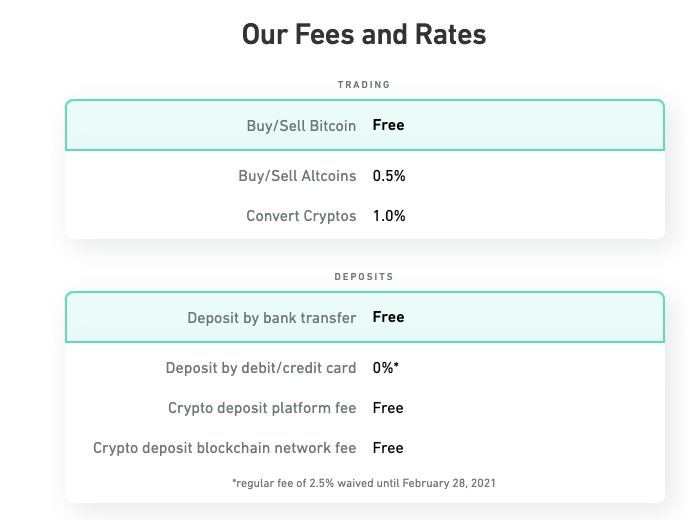This screenshot has width=687, height=520.
Task: Select the Deposit by debit/credit card label
Action: point(260,368)
